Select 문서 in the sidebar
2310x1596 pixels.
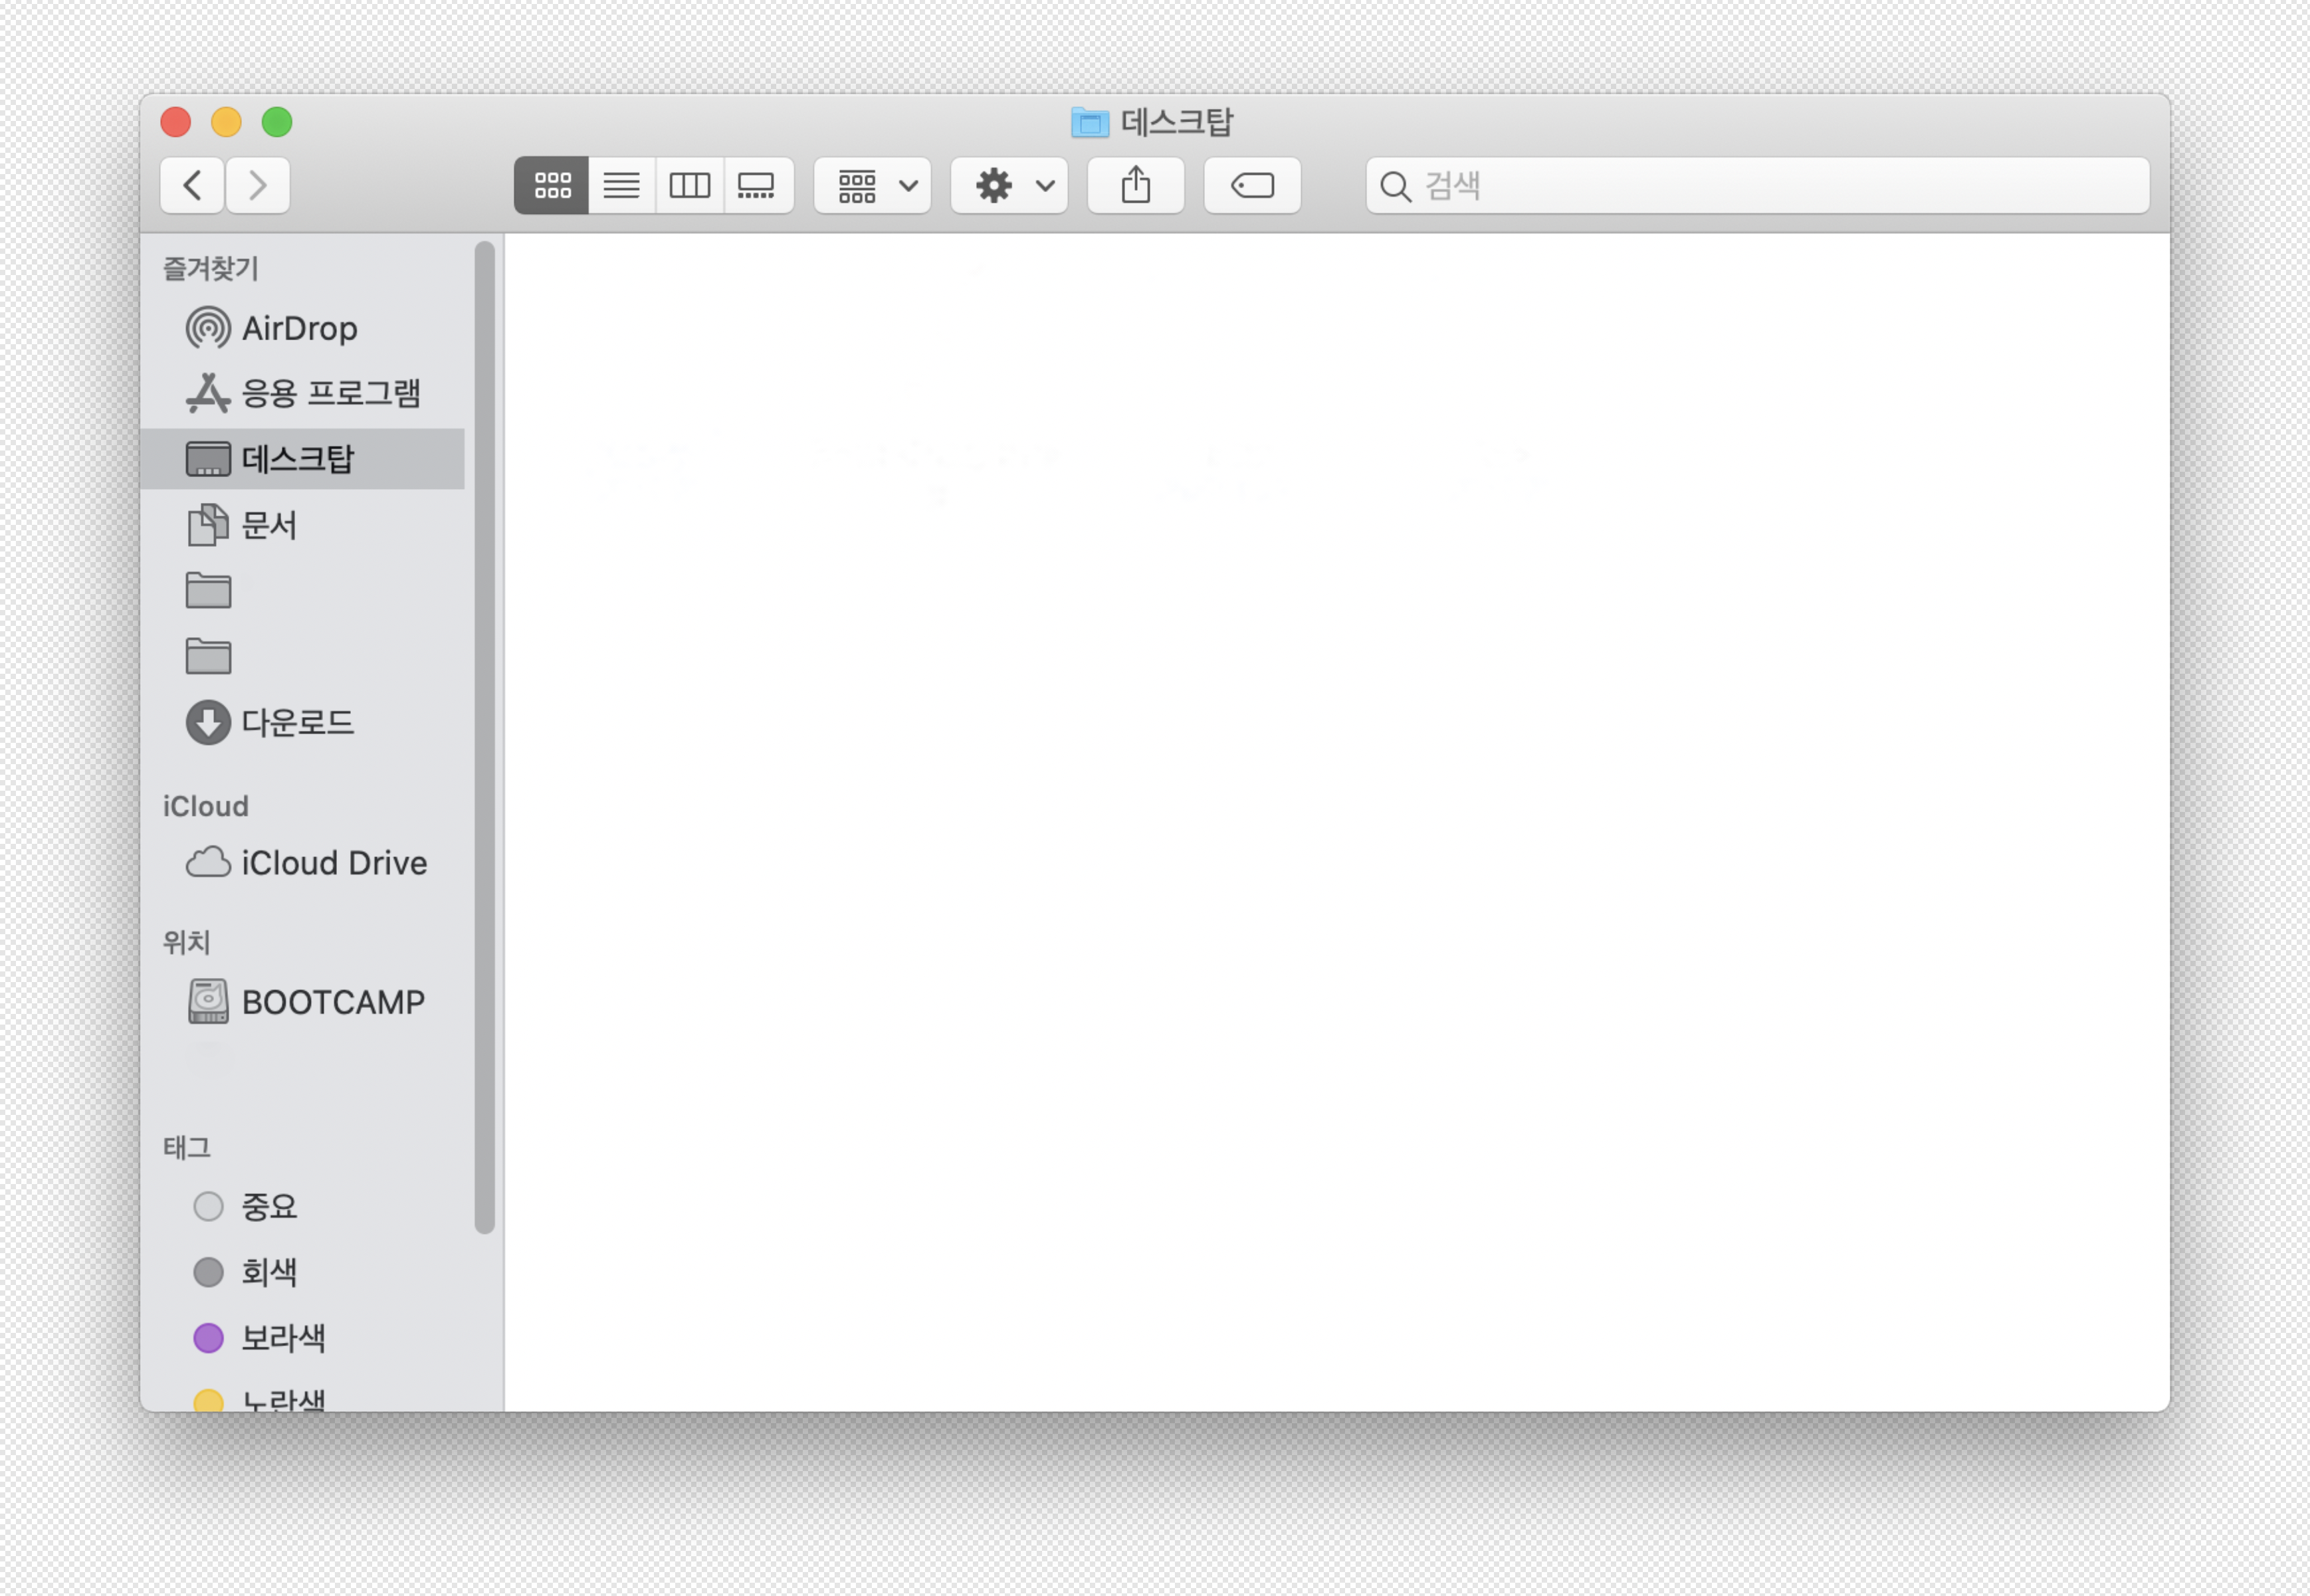(268, 525)
